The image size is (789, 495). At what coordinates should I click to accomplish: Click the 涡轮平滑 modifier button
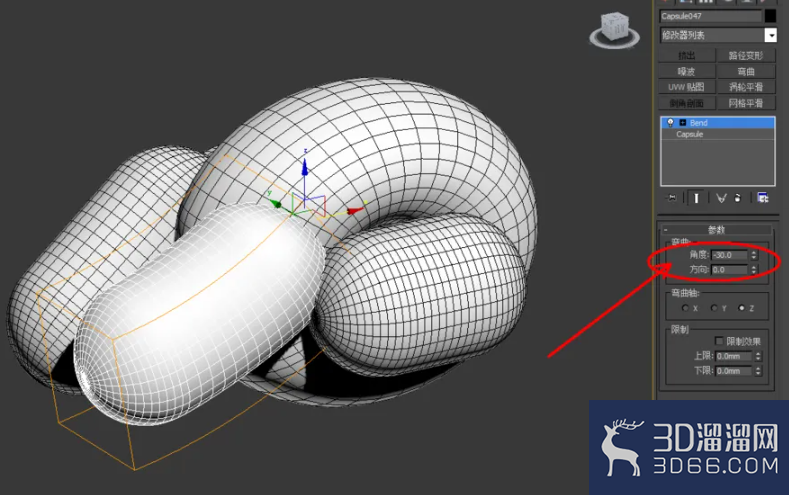pos(746,87)
